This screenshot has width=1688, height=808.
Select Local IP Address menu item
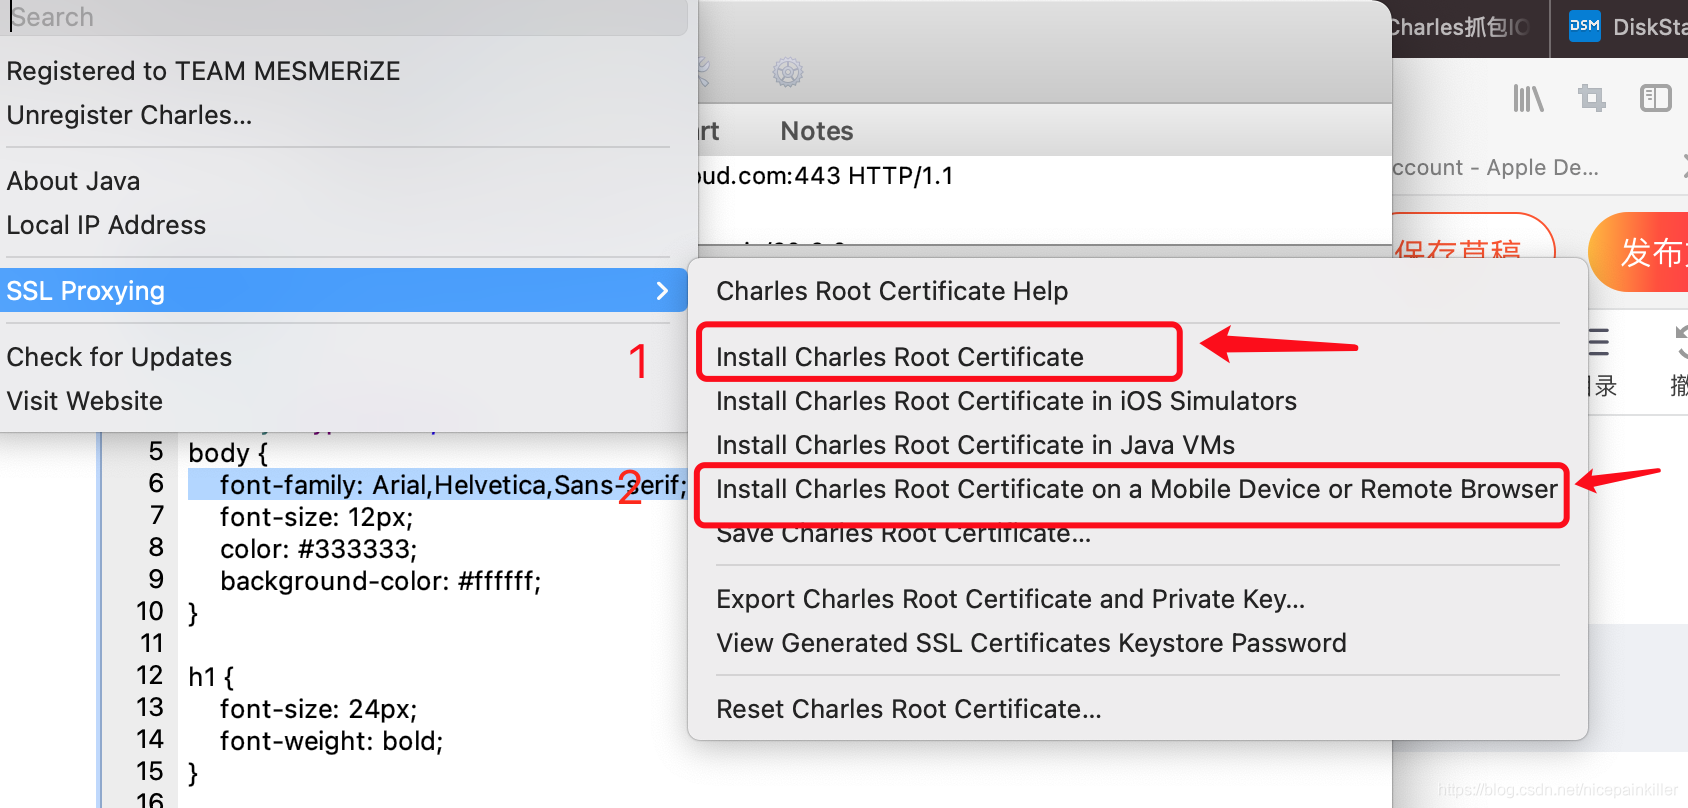(106, 225)
